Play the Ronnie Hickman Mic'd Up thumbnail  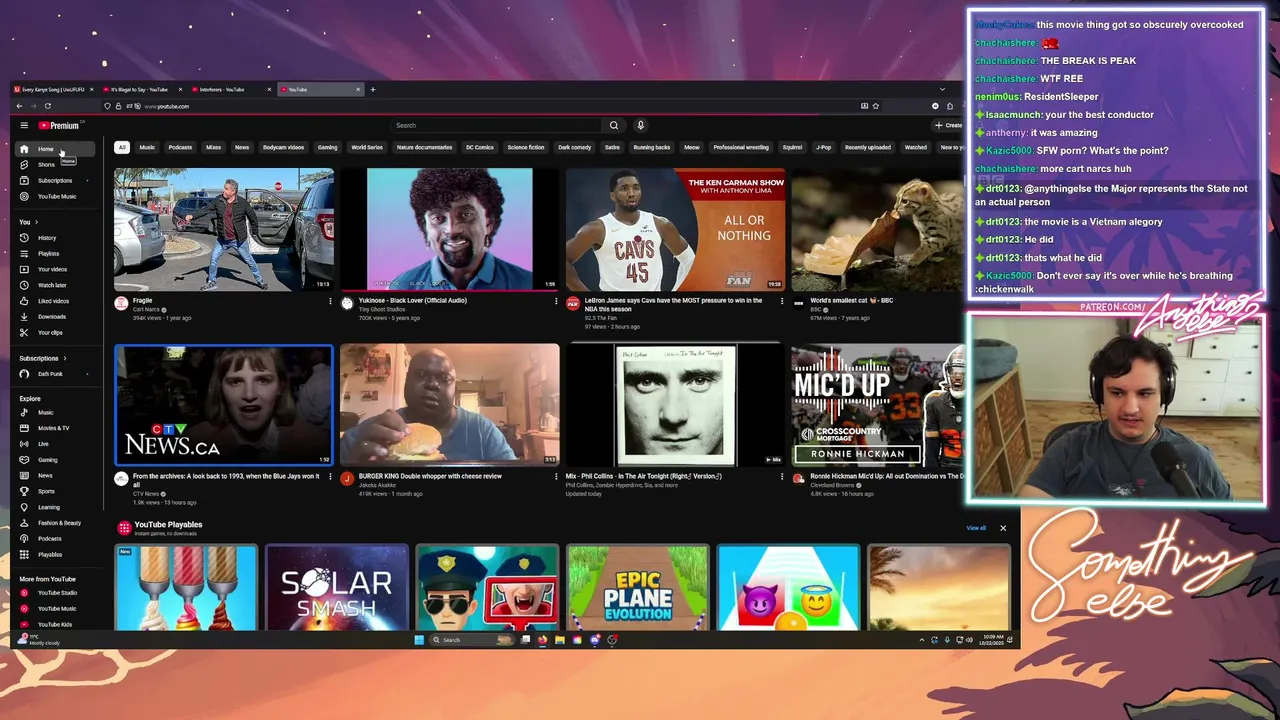[x=878, y=405]
